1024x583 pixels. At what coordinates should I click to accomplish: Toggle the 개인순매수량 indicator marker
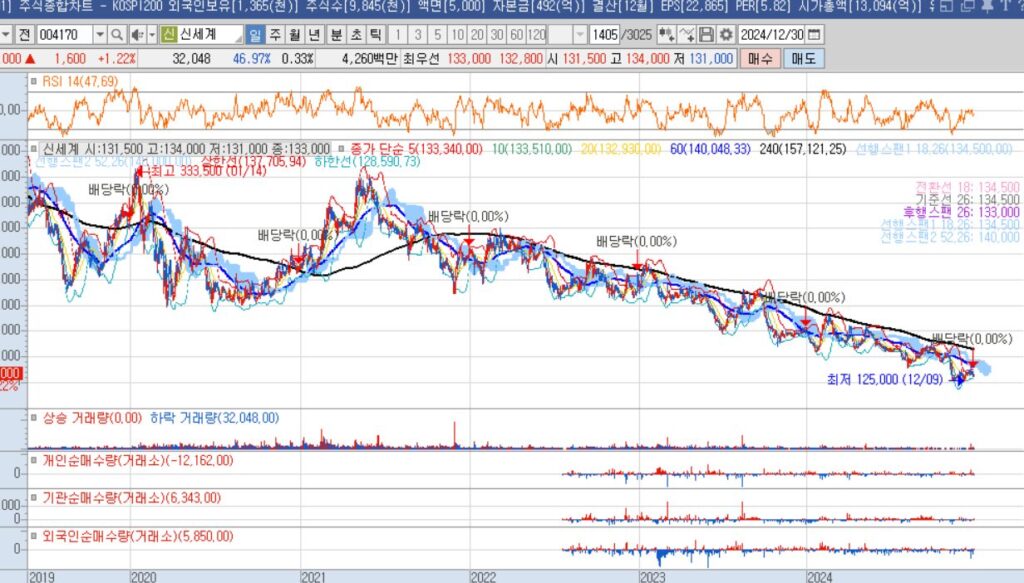[34, 461]
